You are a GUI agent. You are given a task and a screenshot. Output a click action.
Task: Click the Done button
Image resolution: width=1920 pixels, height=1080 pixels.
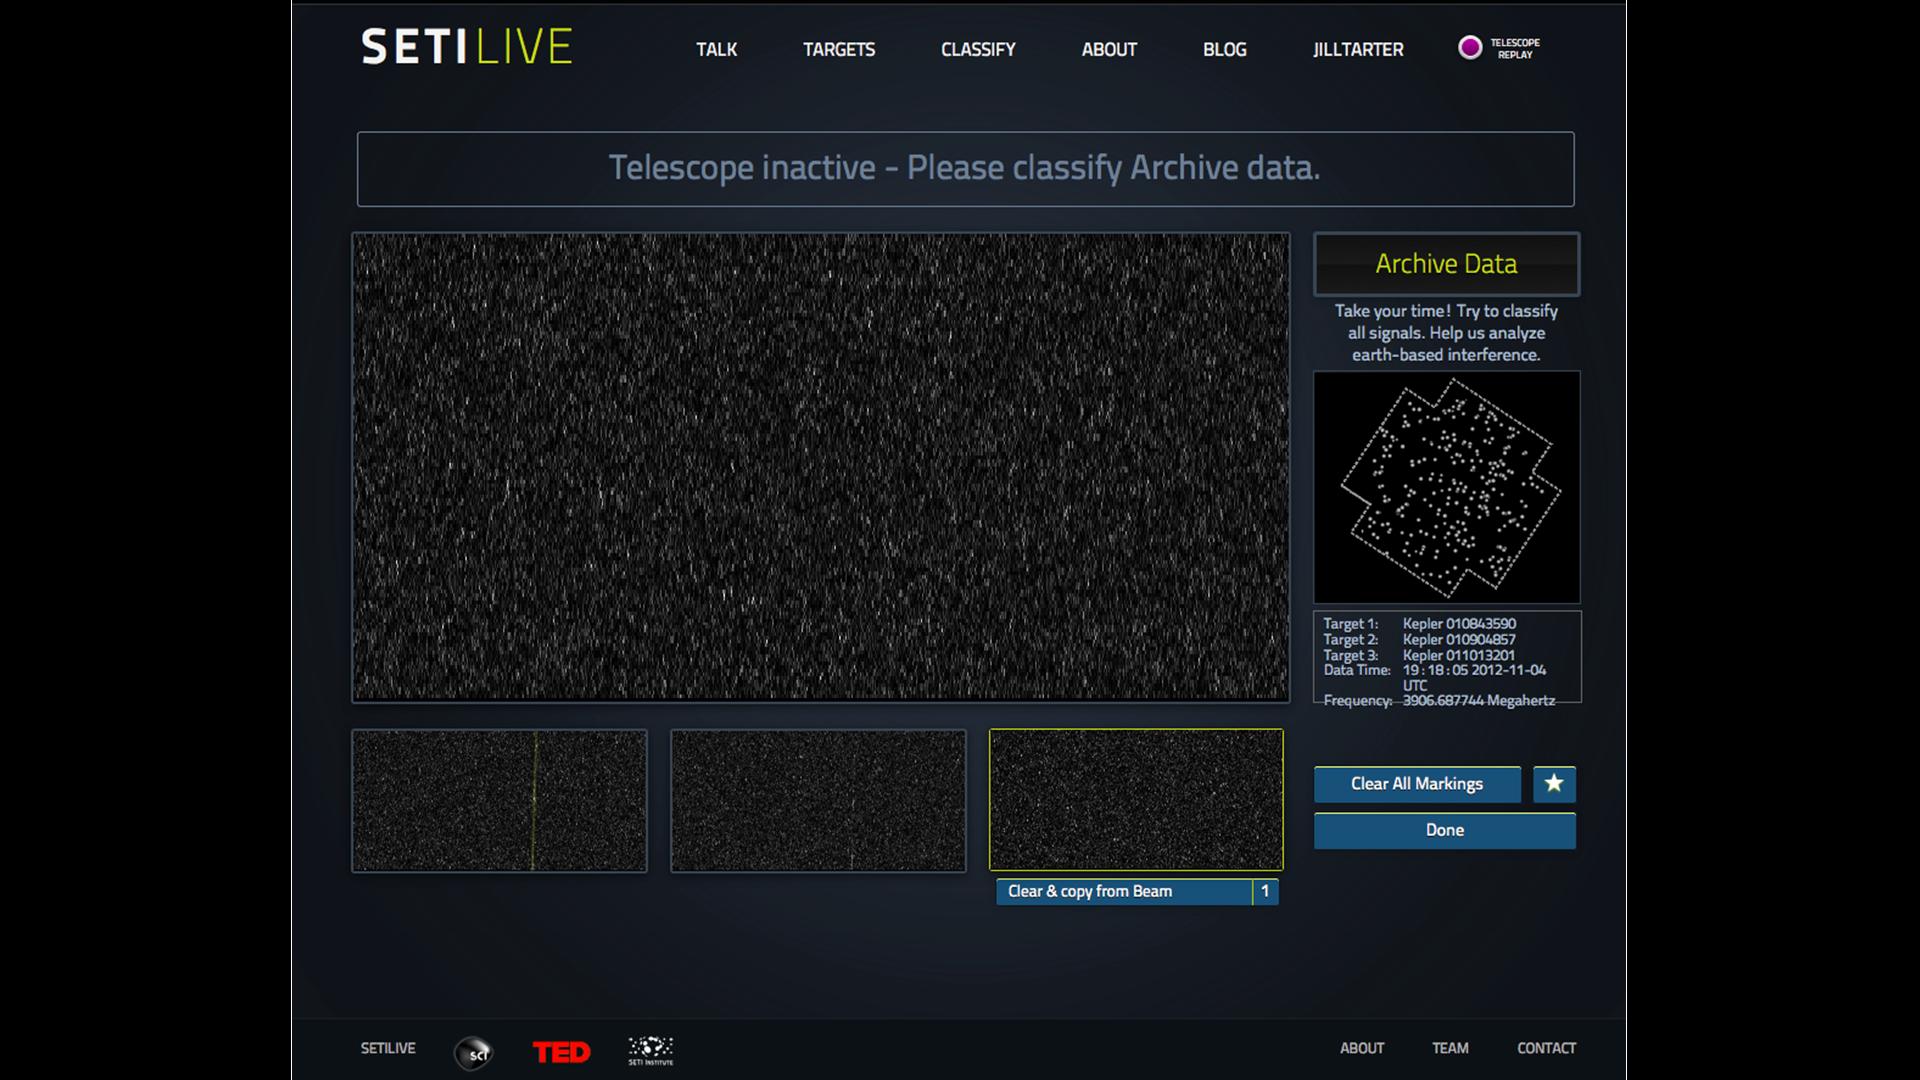[x=1444, y=830]
